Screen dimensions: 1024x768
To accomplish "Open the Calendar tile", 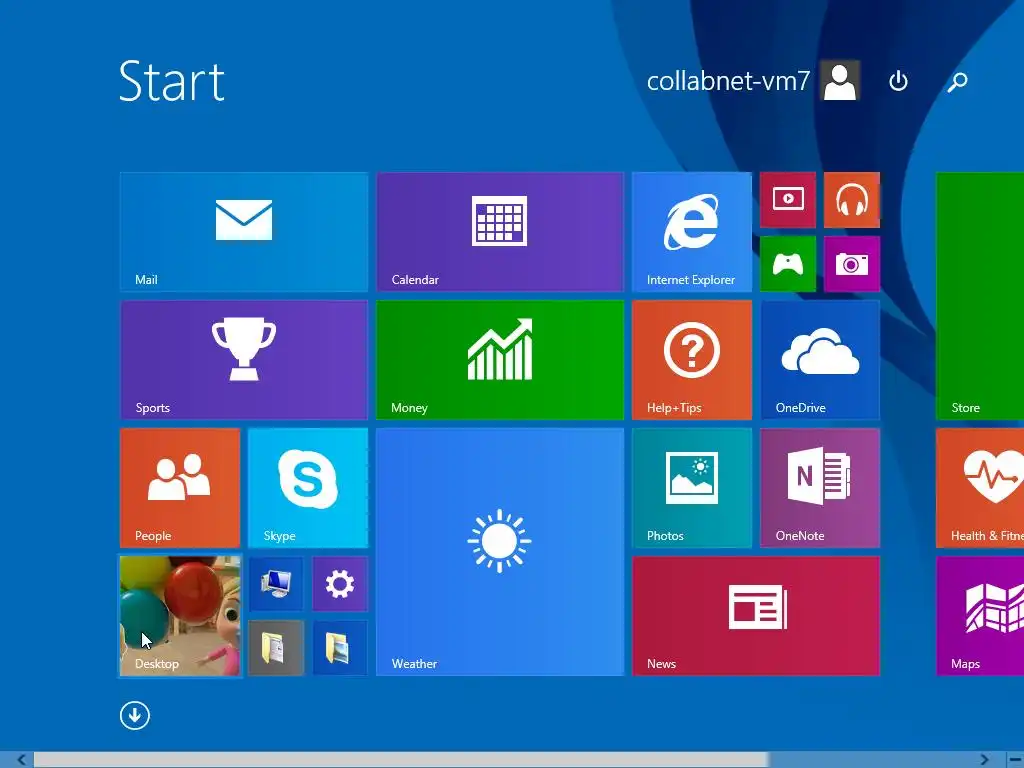I will [x=500, y=232].
